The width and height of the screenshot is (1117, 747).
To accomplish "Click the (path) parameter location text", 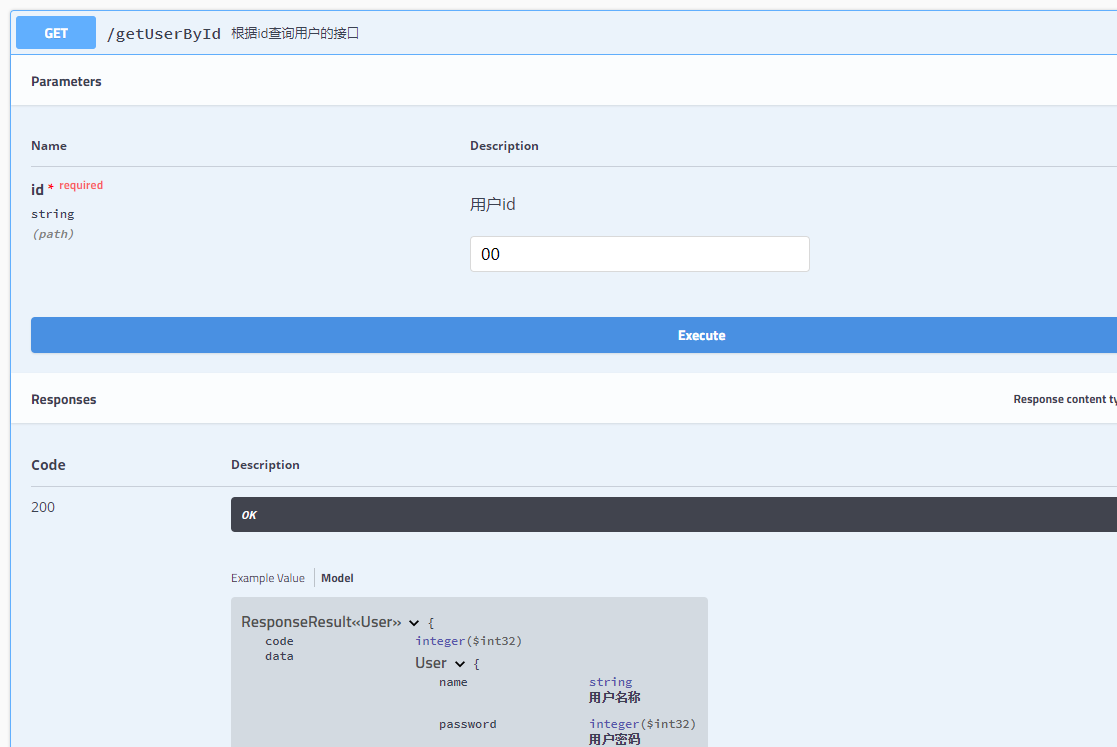I will click(x=53, y=234).
